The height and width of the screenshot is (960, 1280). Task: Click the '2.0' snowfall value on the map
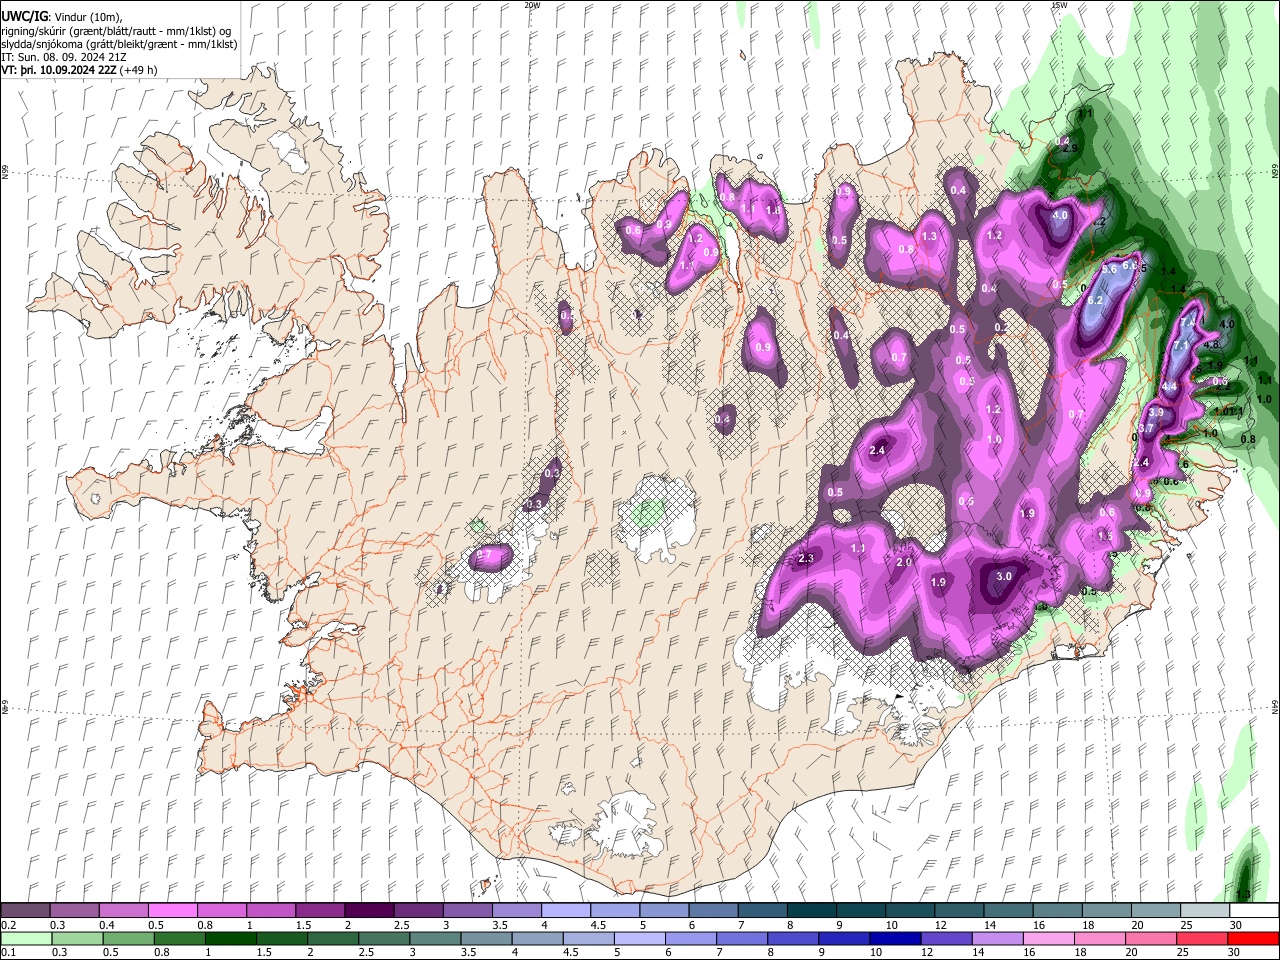[904, 562]
